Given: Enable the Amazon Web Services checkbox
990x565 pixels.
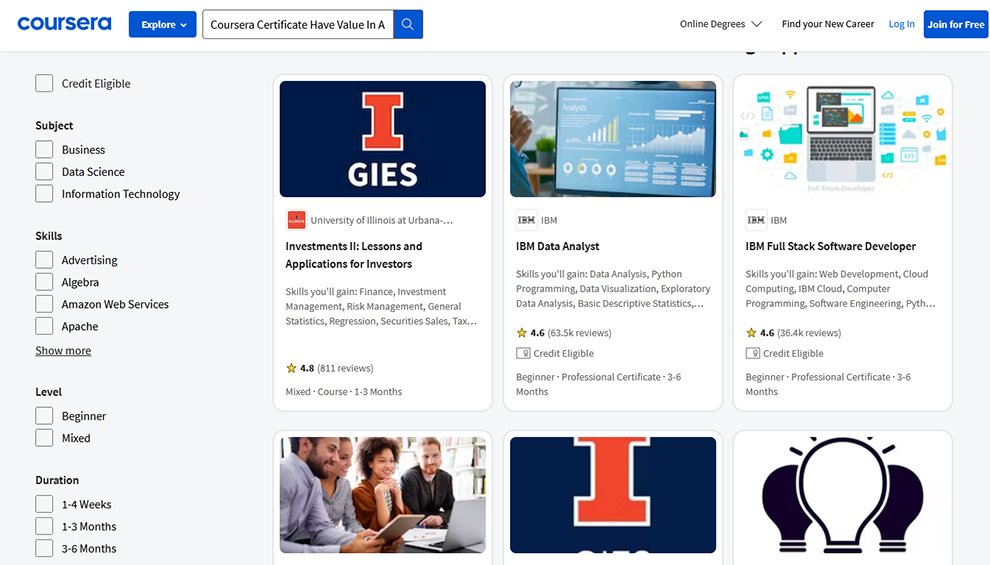Looking at the screenshot, I should 44,304.
